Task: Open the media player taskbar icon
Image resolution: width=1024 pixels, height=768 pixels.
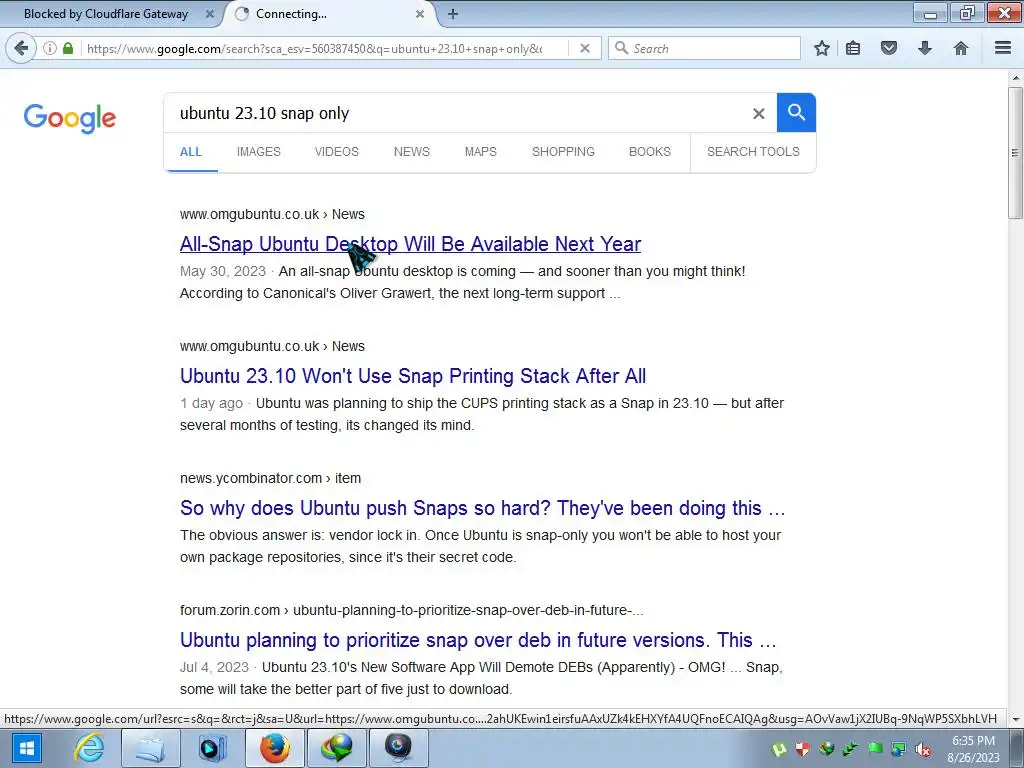Action: coord(212,748)
